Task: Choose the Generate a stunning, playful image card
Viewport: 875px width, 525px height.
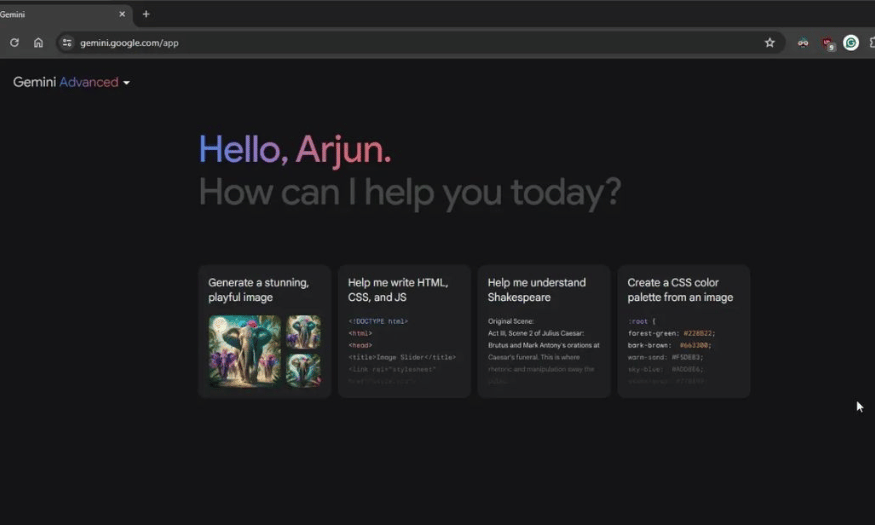Action: [x=265, y=331]
